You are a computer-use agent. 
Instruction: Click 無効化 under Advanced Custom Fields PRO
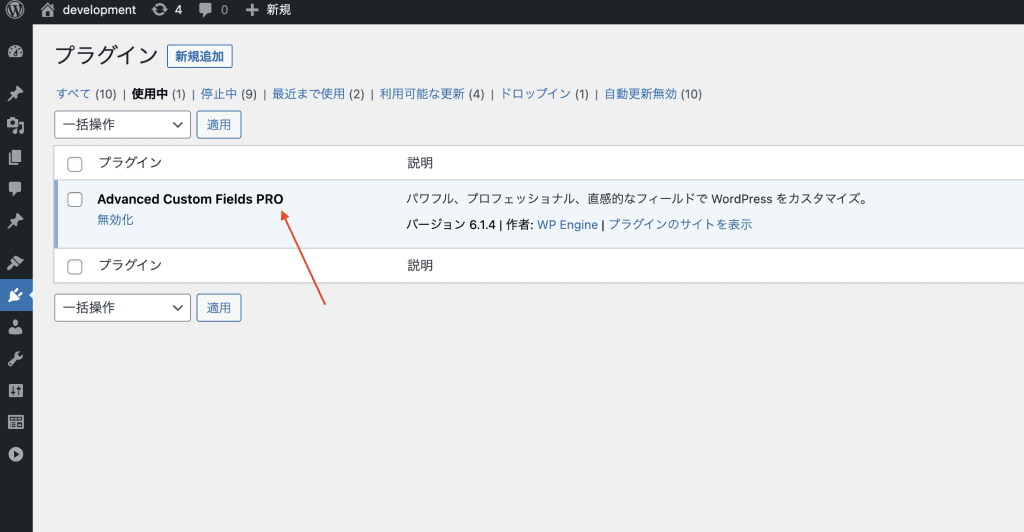116,220
